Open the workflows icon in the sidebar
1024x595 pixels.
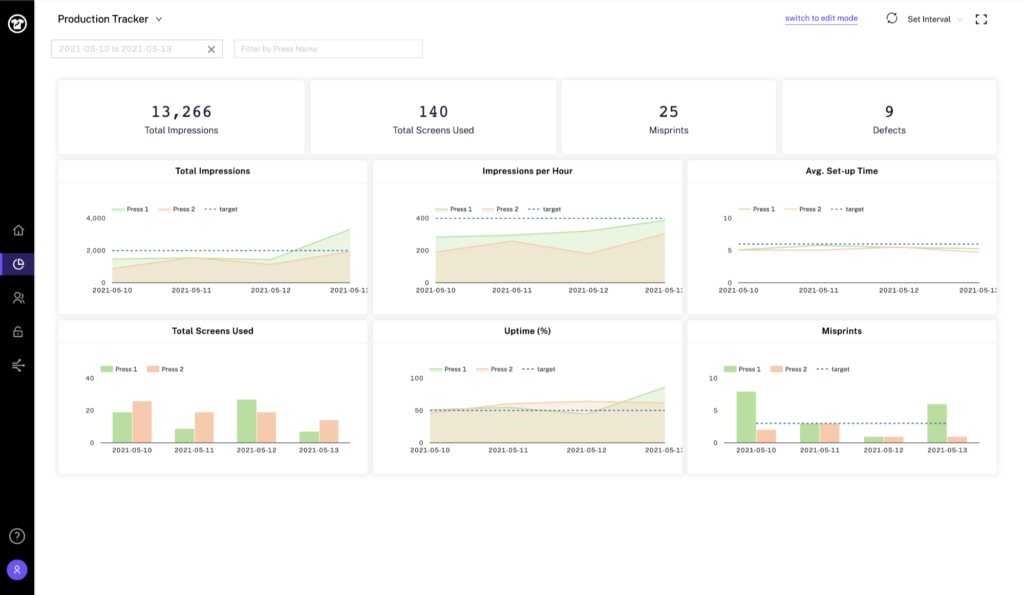pos(18,365)
